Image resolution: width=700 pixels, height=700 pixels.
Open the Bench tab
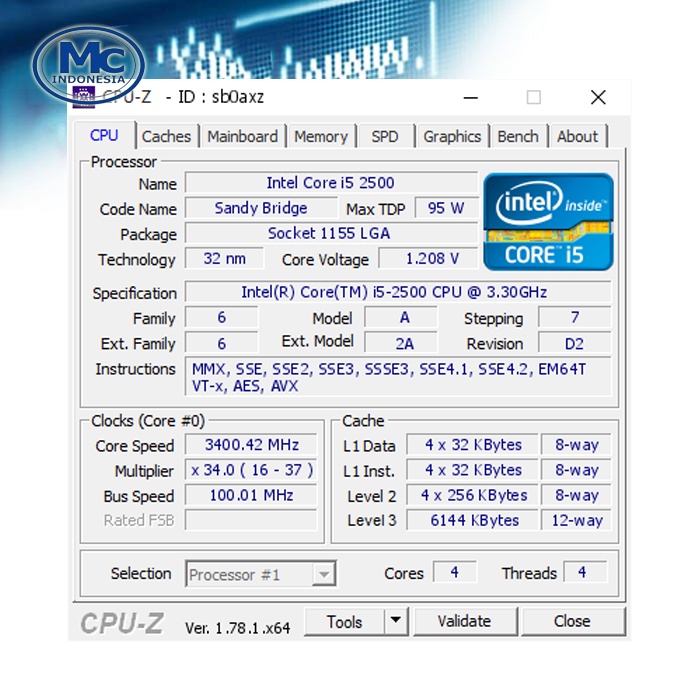coord(518,137)
